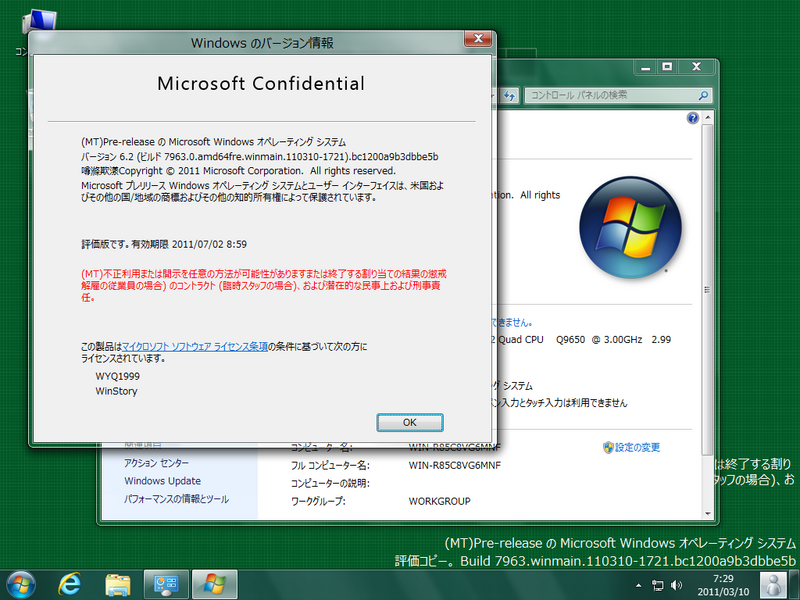Close the Windows のバージョン情報 dialog
The image size is (800, 600).
[478, 39]
